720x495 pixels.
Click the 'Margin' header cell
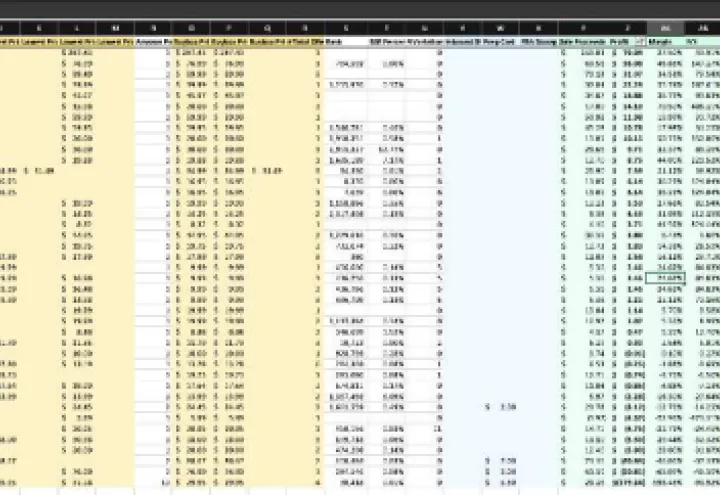[665, 42]
